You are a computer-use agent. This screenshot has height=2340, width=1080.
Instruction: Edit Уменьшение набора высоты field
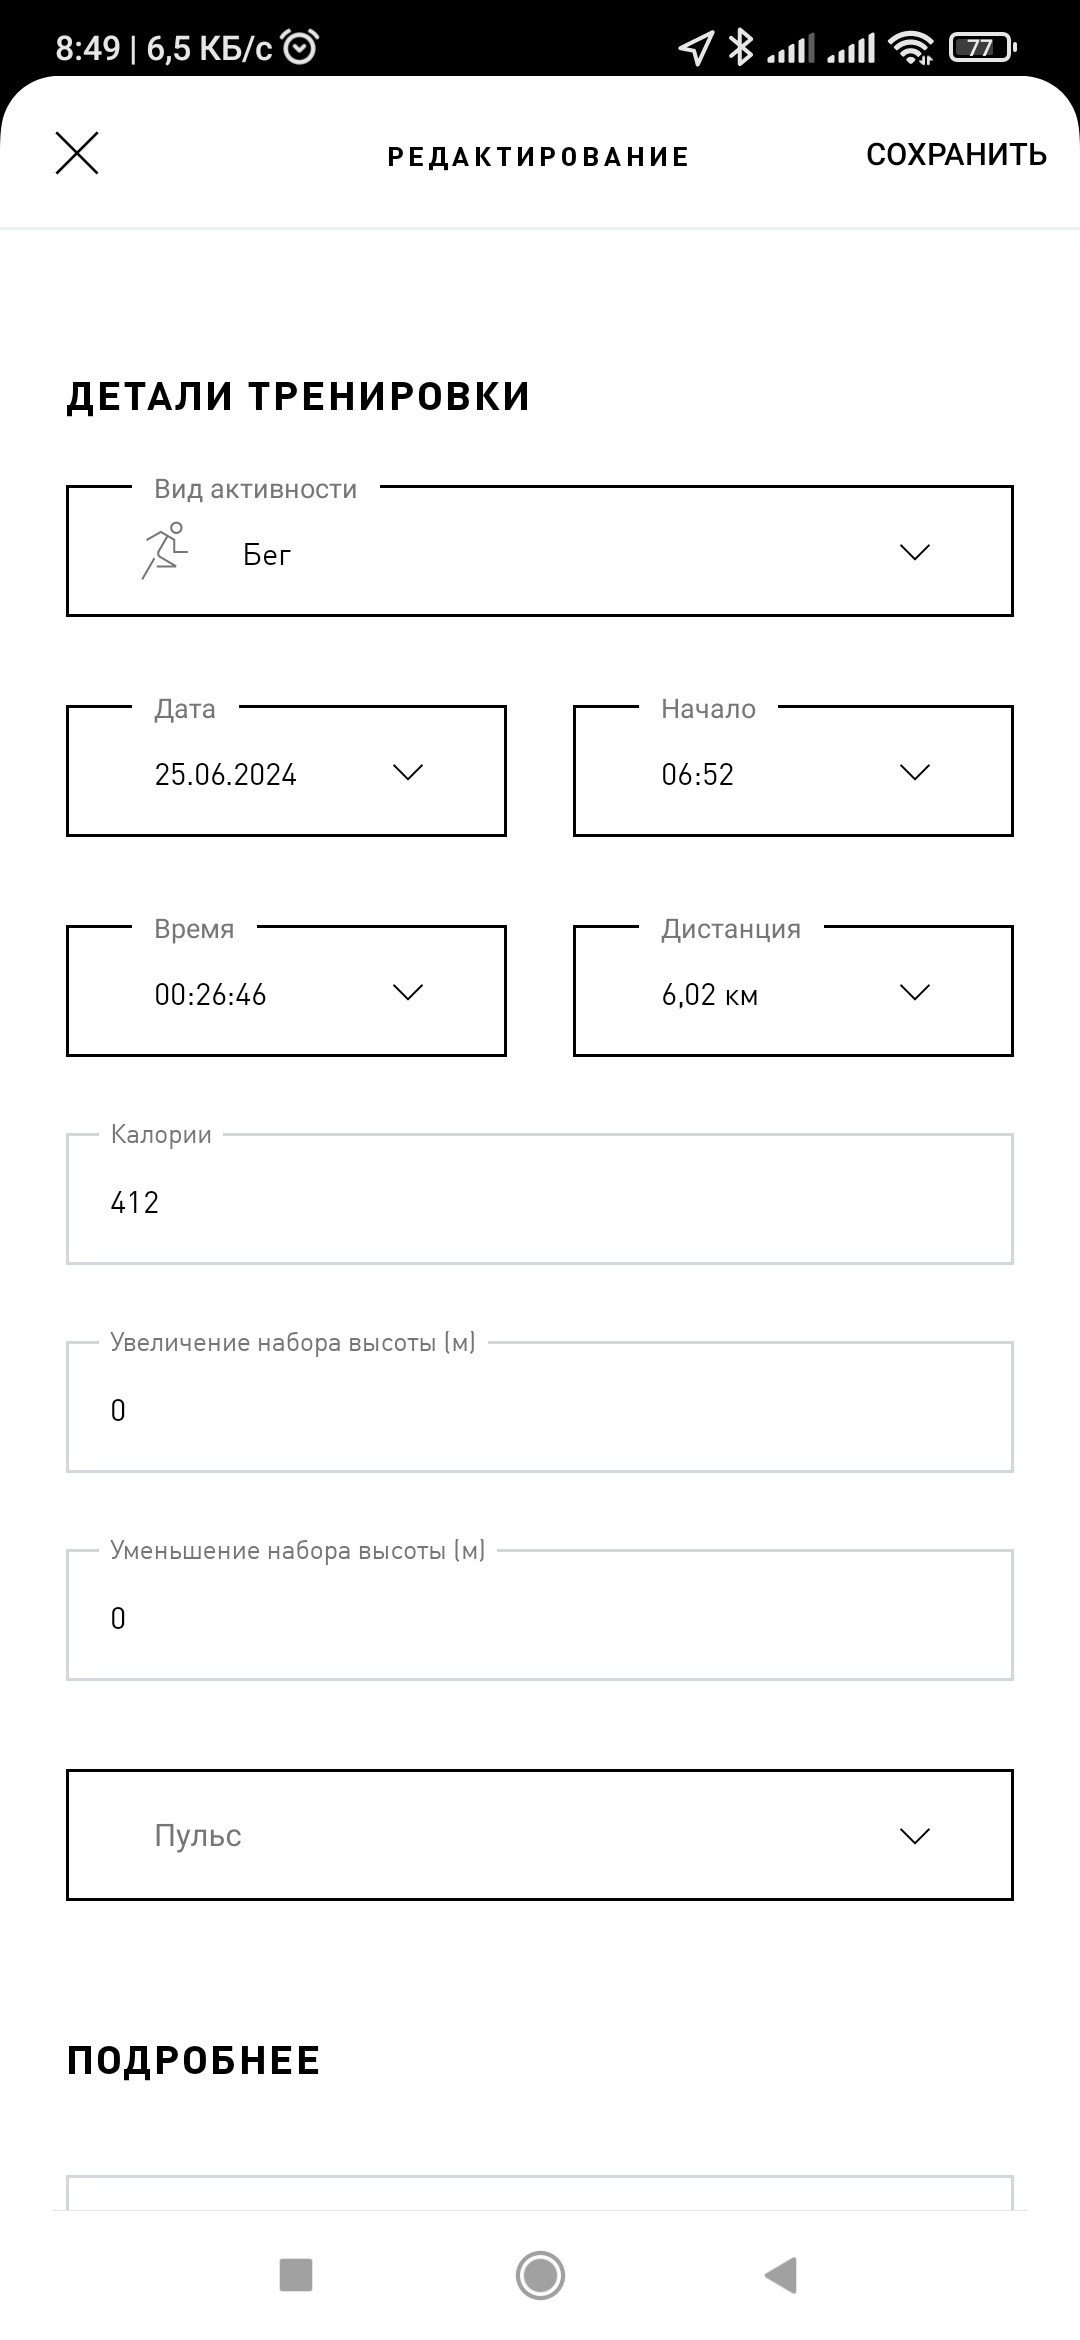pyautogui.click(x=540, y=1615)
